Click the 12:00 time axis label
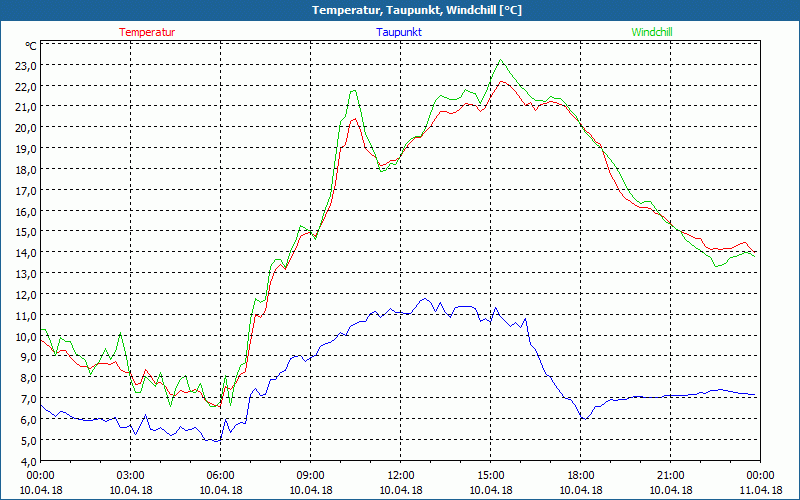800x500 pixels. pyautogui.click(x=401, y=476)
